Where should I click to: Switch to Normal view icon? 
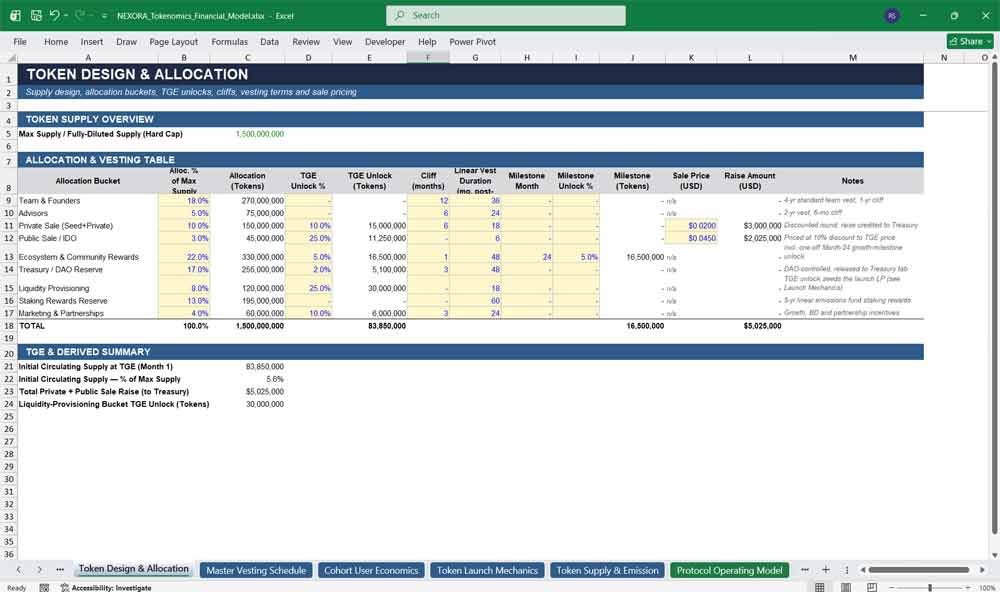coord(820,587)
